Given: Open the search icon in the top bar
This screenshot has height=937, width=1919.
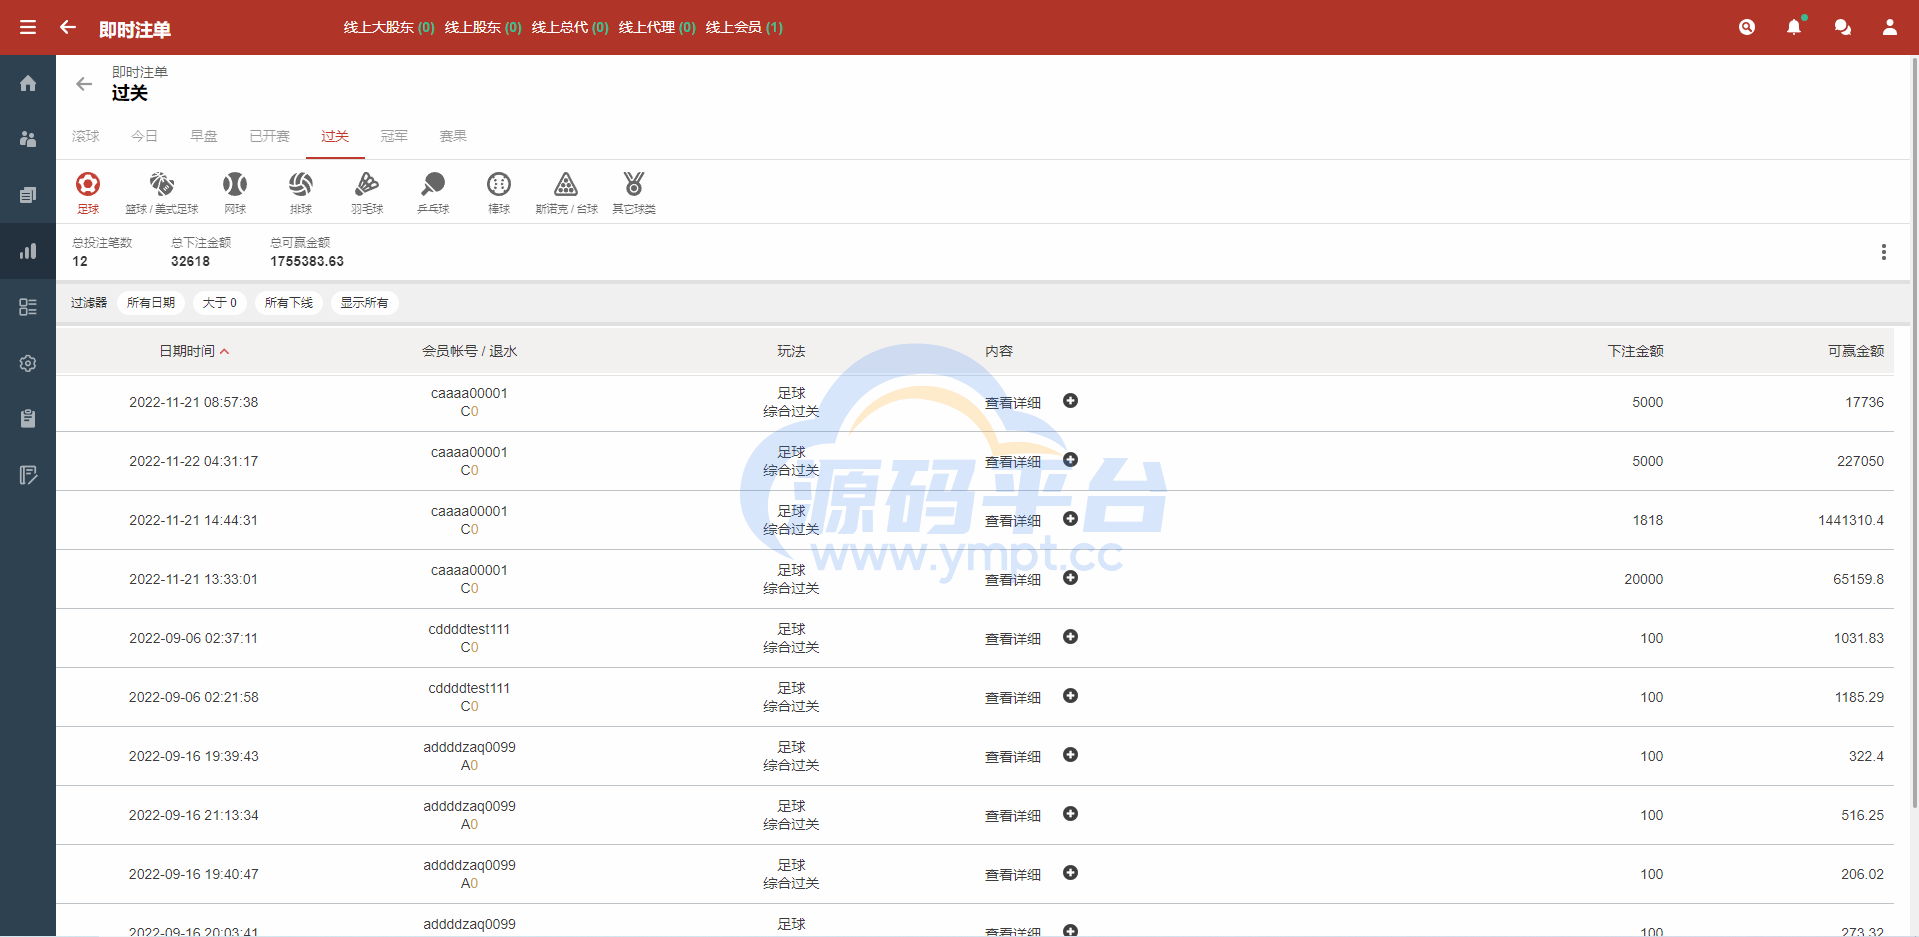Looking at the screenshot, I should [x=1747, y=27].
